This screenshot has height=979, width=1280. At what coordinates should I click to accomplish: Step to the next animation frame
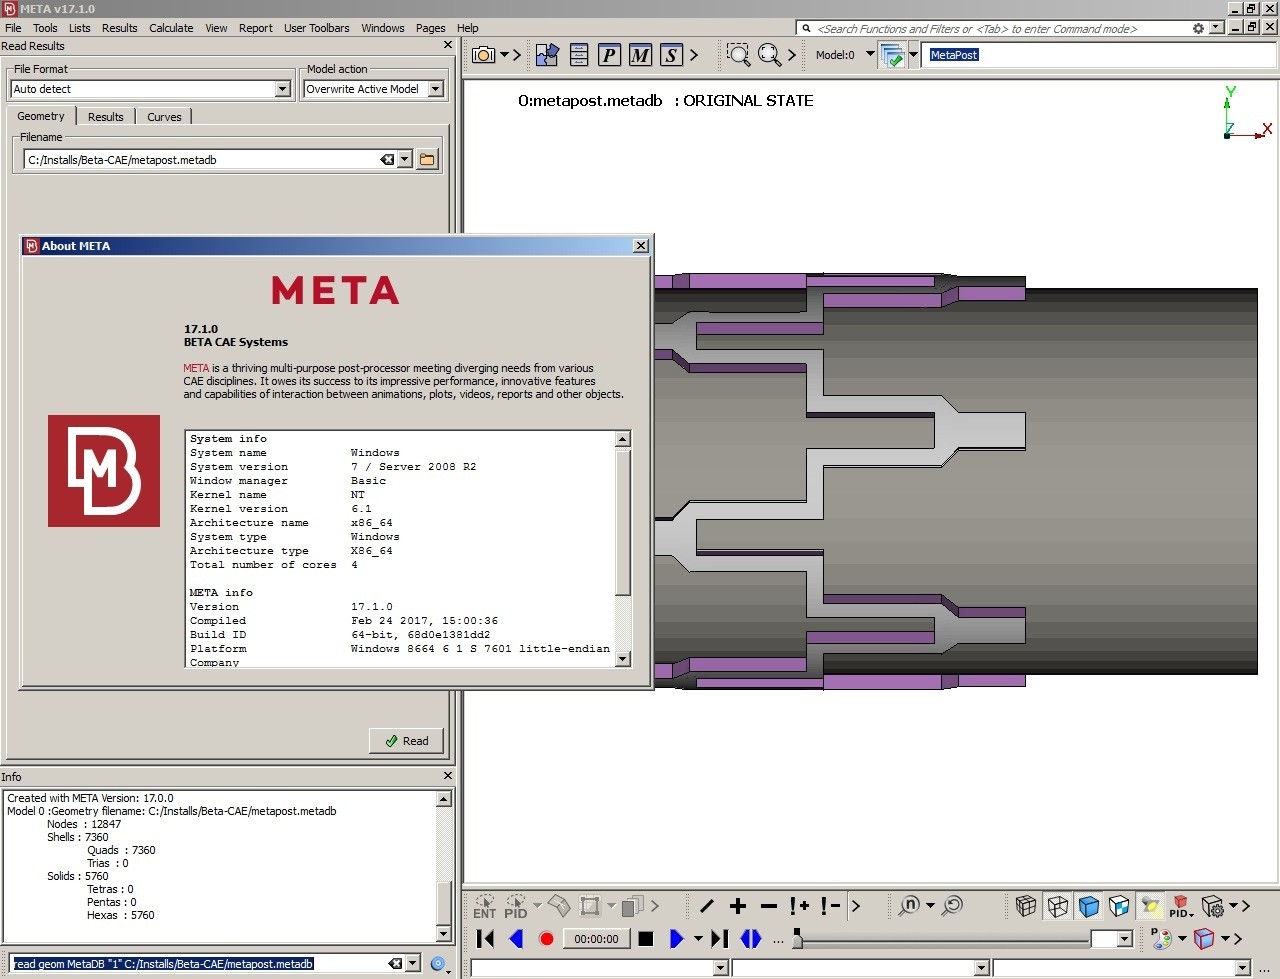(x=719, y=938)
